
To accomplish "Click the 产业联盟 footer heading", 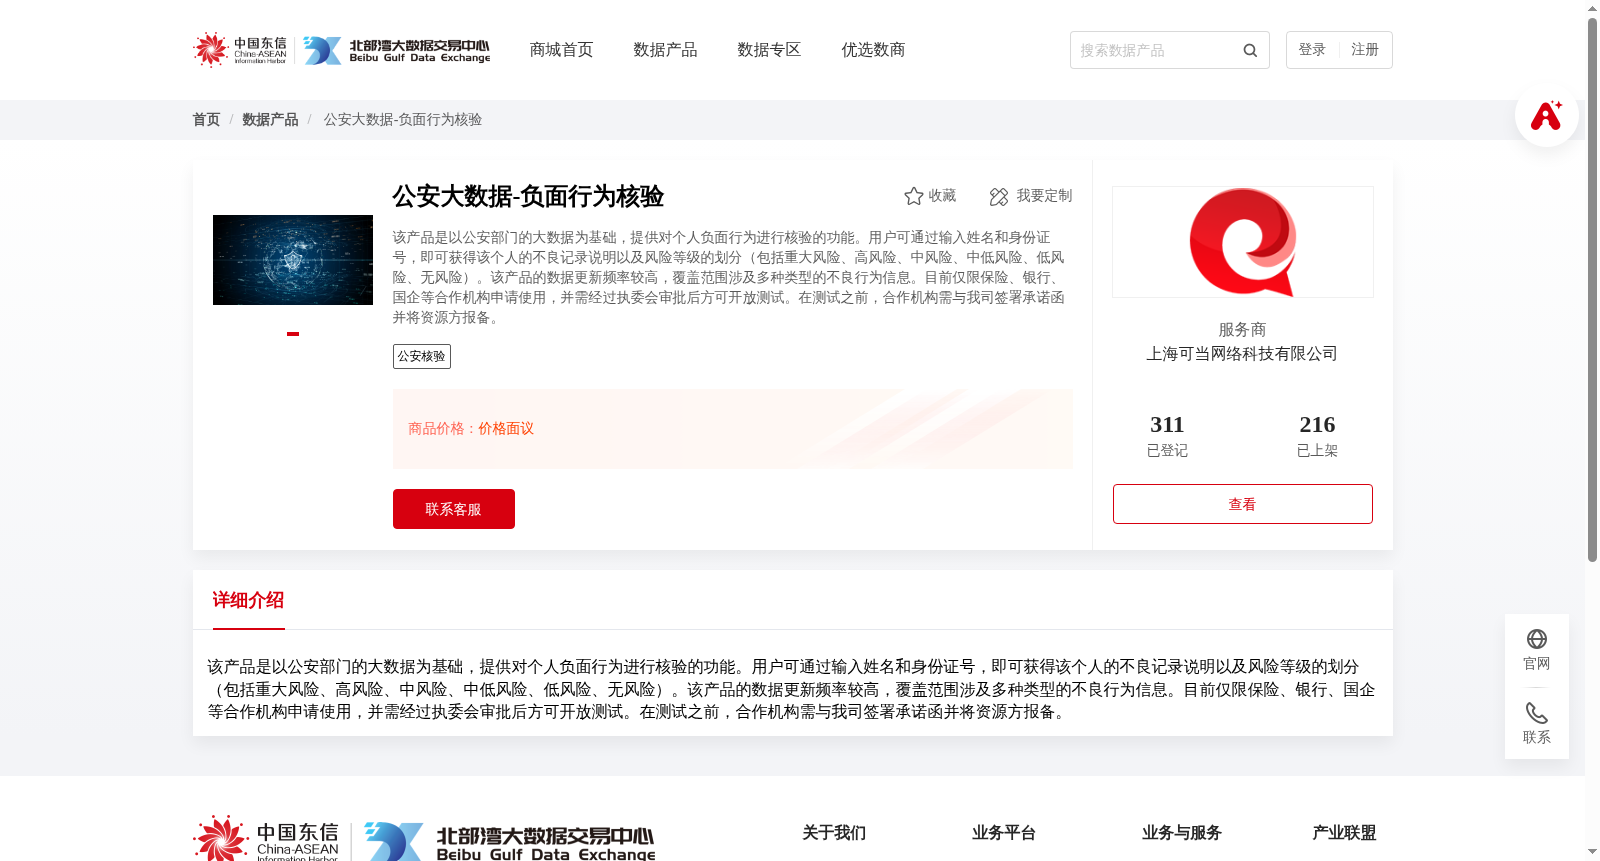I will tap(1344, 833).
